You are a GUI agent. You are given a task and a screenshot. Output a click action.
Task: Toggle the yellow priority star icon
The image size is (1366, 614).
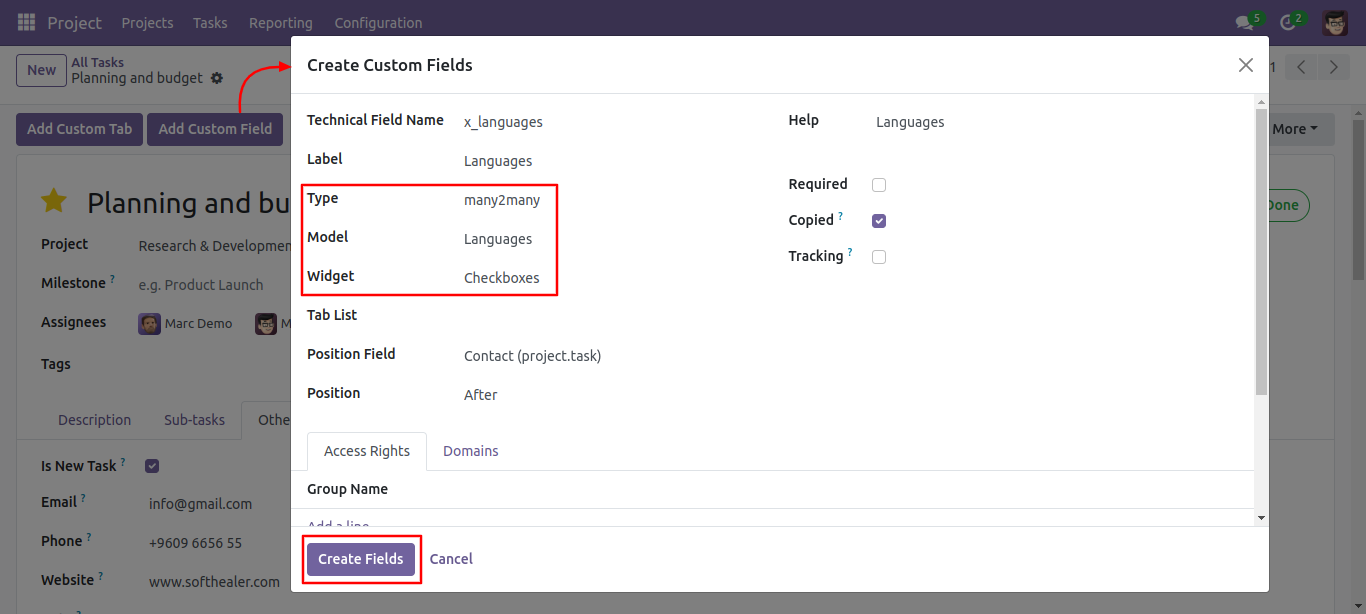point(54,202)
